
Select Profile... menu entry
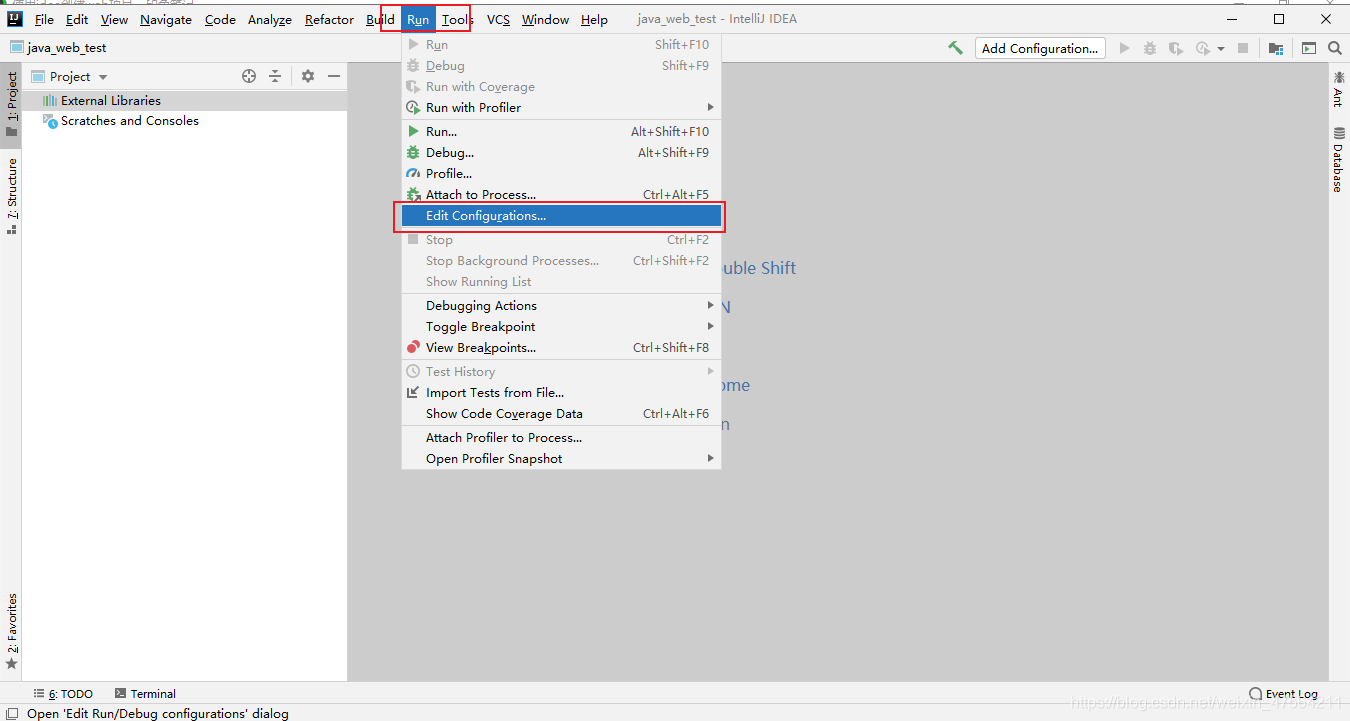pos(561,174)
